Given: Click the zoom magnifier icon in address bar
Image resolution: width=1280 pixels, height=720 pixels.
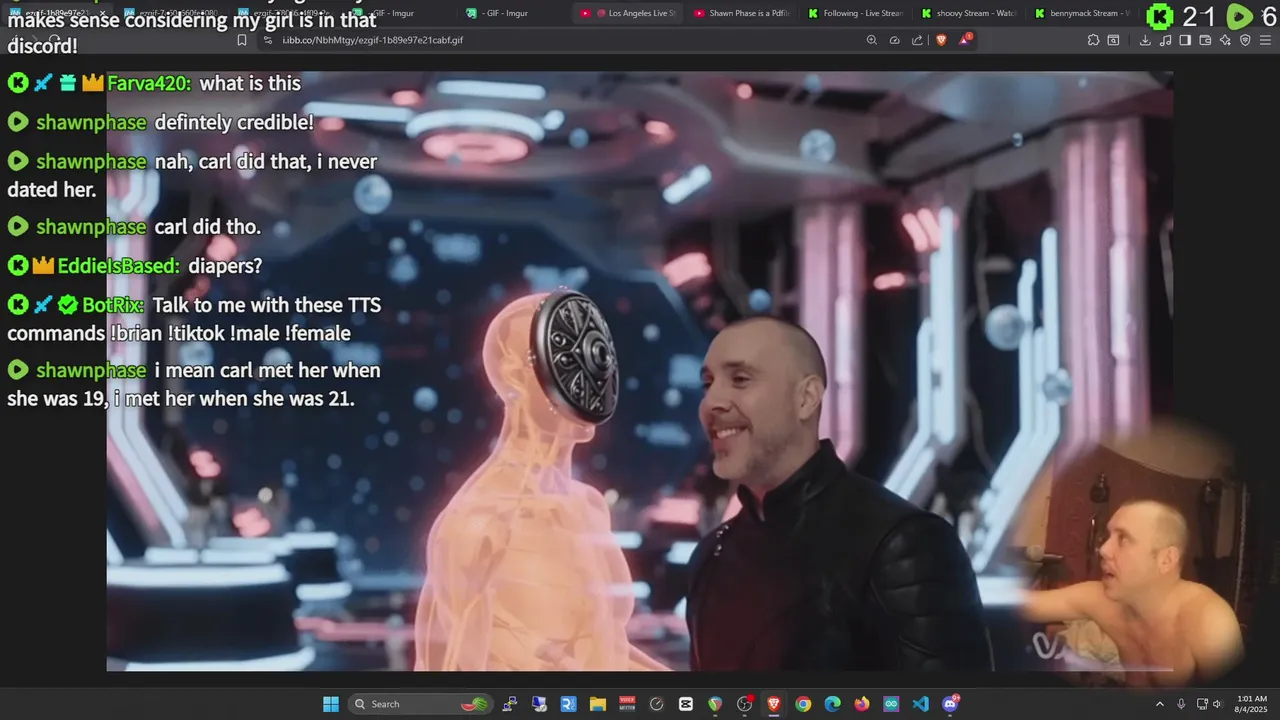Looking at the screenshot, I should pos(871,40).
